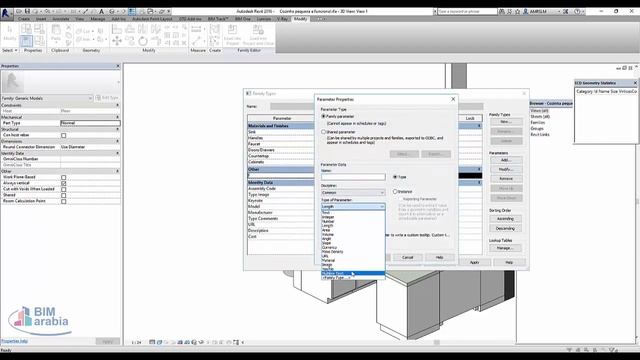Image resolution: width=640 pixels, height=360 pixels.
Task: Toggle Work Plane-Based checkbox
Action: pyautogui.click(x=64, y=177)
